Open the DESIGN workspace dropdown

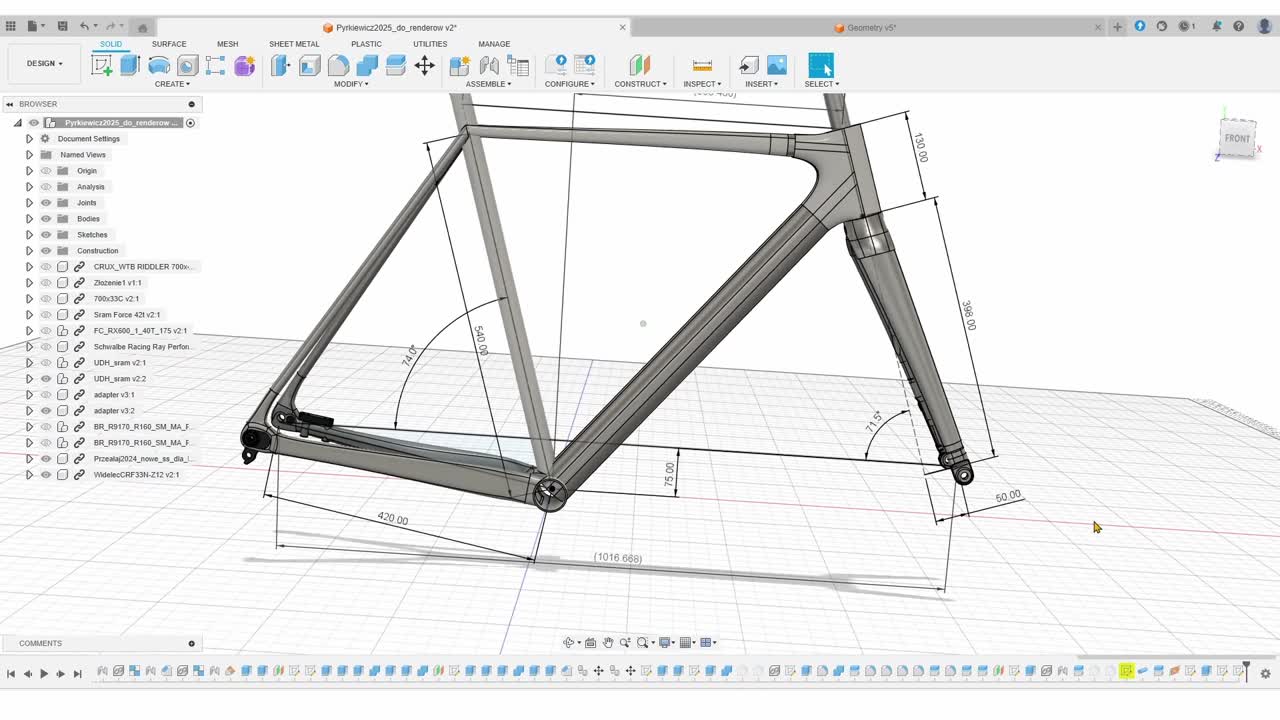tap(44, 64)
